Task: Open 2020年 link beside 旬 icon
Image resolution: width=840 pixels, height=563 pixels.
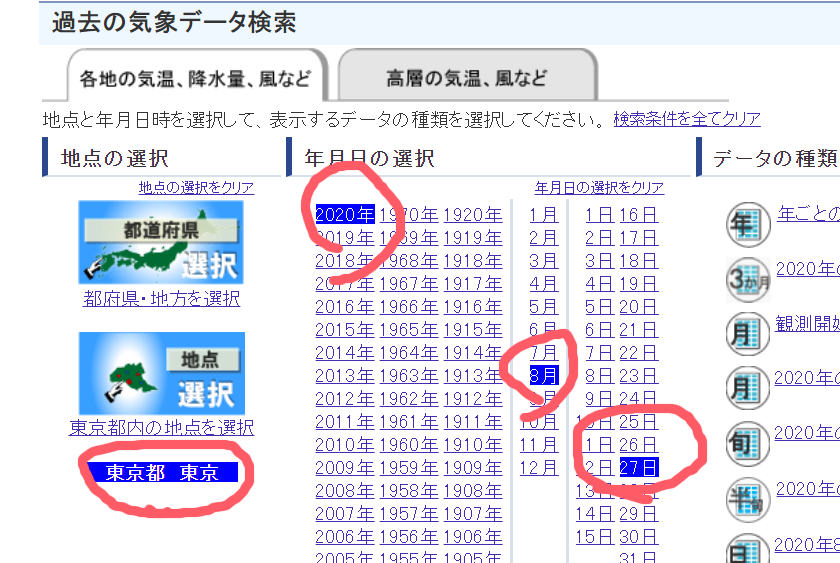Action: pos(807,433)
